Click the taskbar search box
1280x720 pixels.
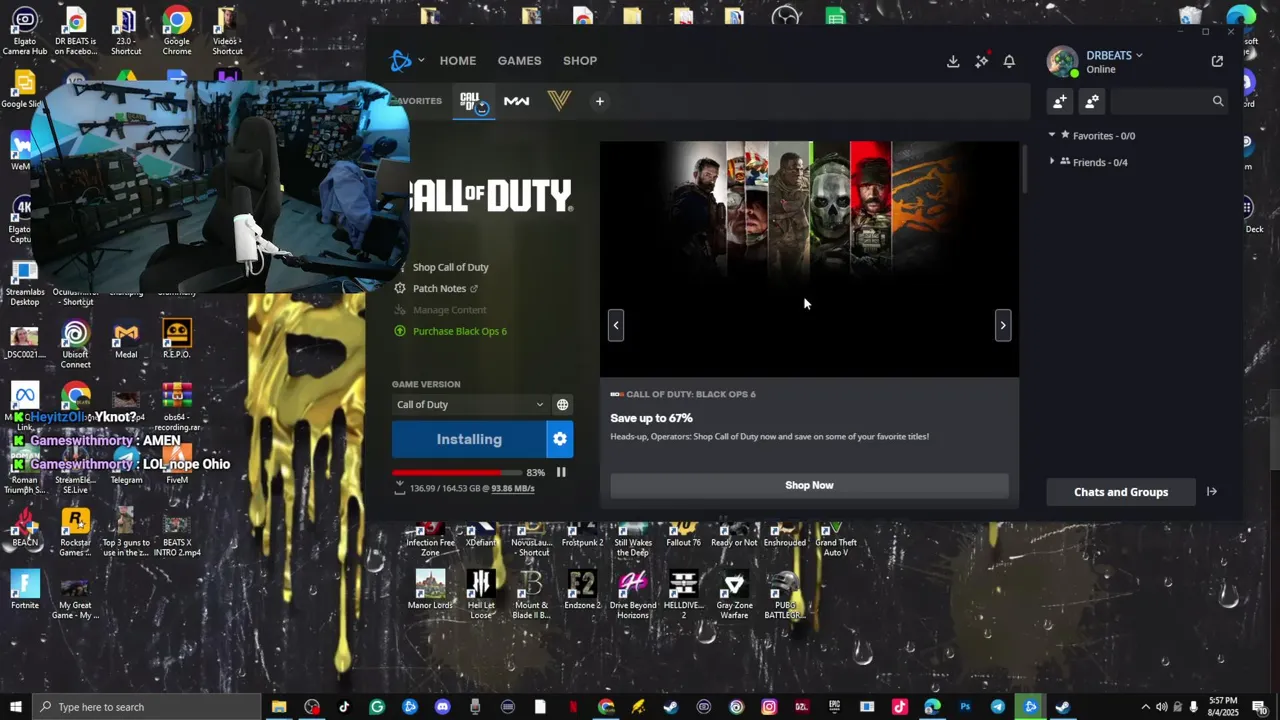(x=146, y=707)
